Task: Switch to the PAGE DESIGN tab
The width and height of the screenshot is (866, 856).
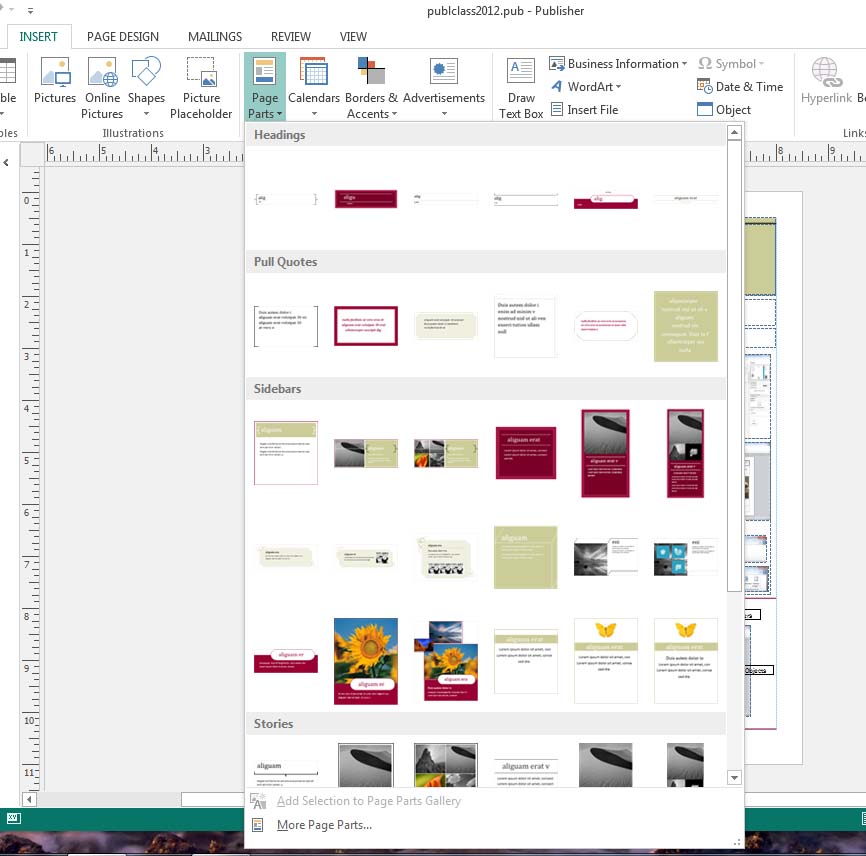Action: tap(122, 36)
